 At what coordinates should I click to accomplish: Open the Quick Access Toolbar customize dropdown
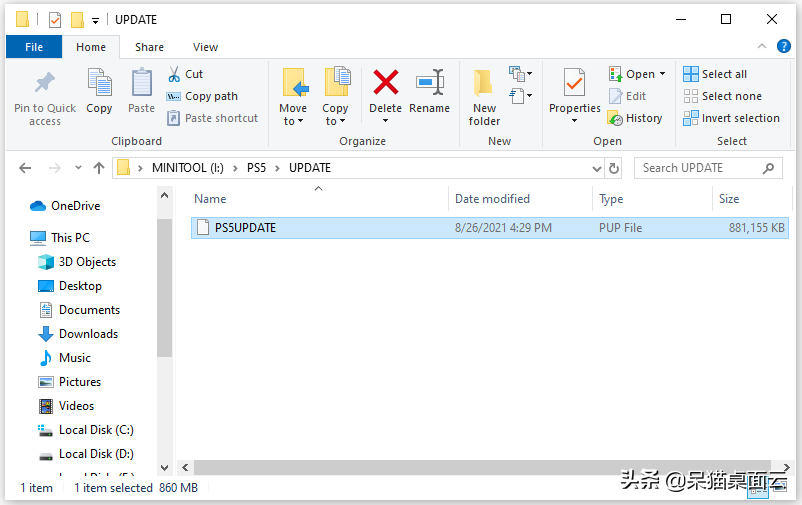click(95, 20)
